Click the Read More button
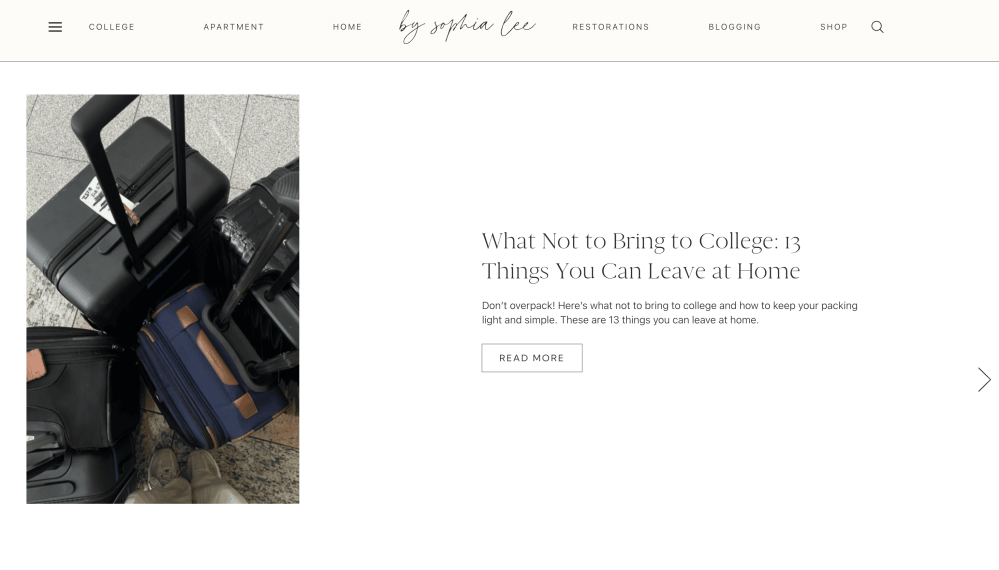The image size is (999, 570). (x=532, y=358)
